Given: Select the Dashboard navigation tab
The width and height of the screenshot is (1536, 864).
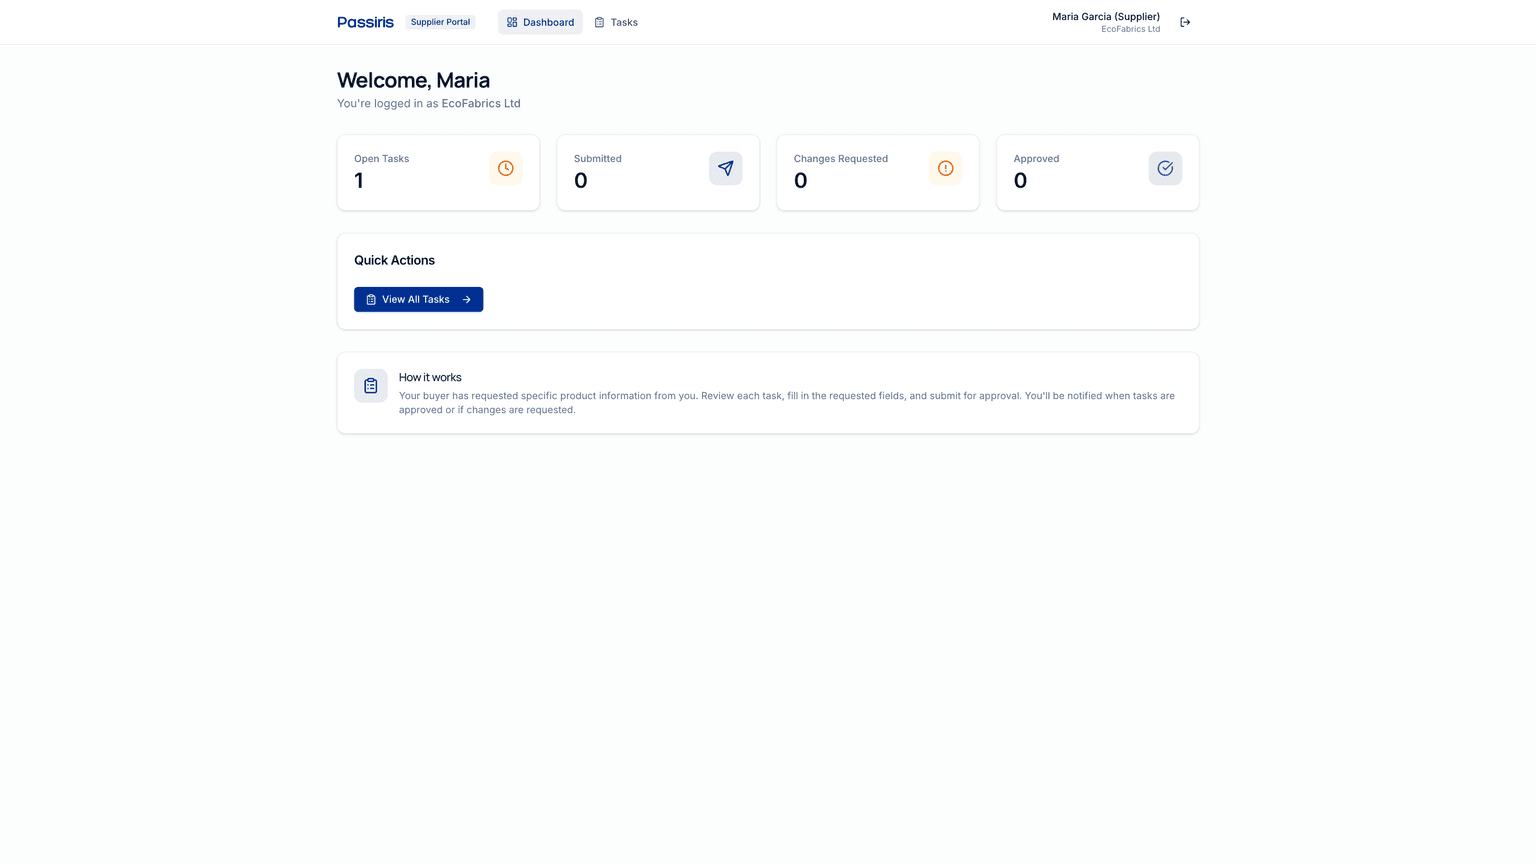Looking at the screenshot, I should (x=540, y=21).
